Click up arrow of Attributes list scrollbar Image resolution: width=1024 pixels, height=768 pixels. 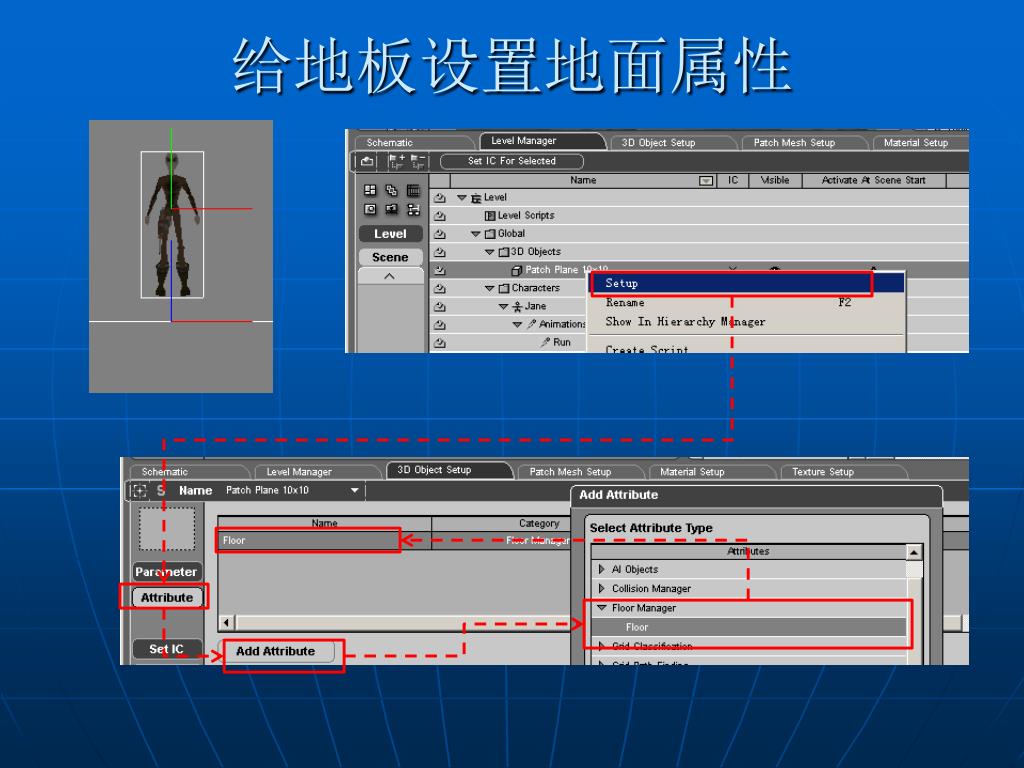coord(914,552)
